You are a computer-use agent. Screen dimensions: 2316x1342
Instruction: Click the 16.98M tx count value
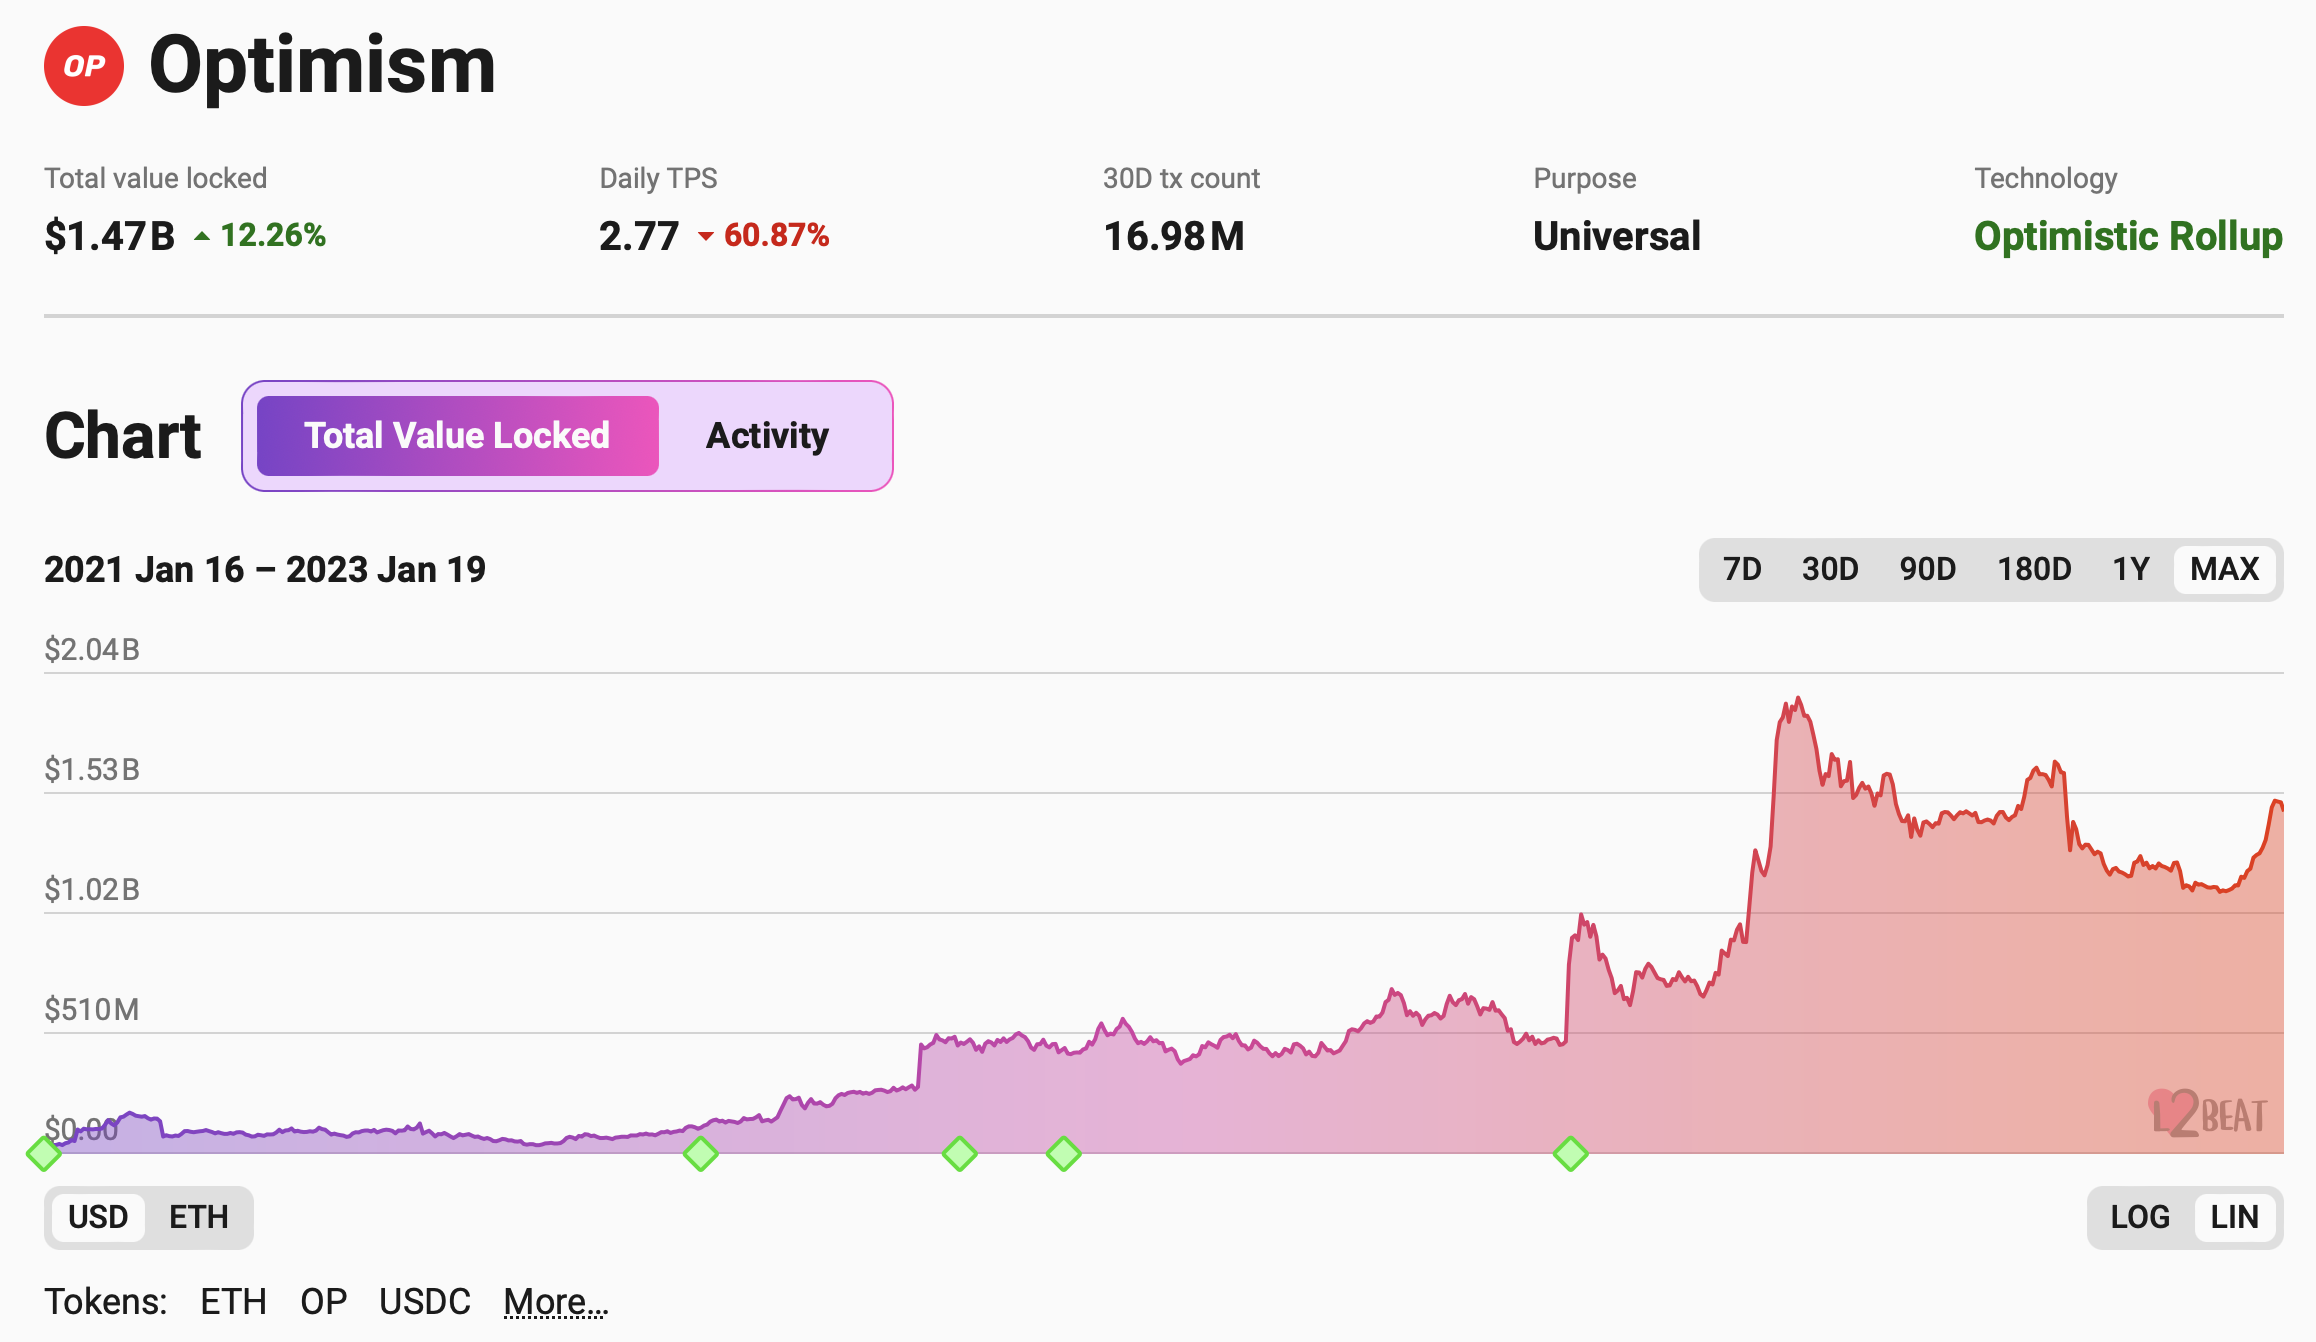pos(1174,236)
